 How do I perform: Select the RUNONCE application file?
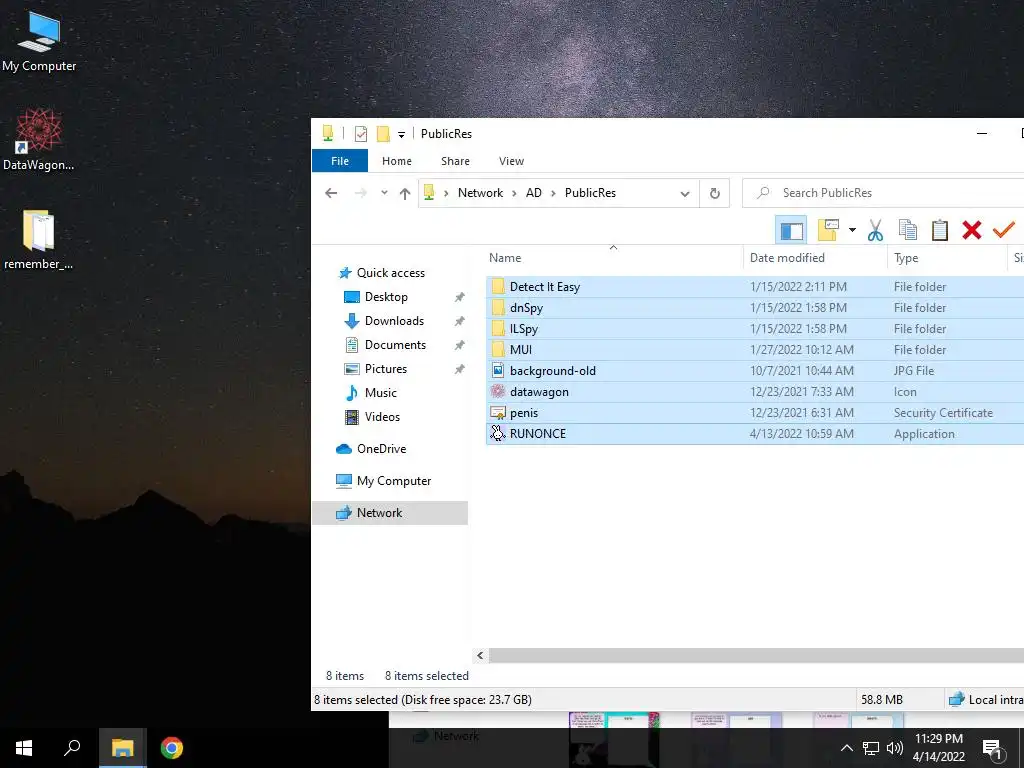tap(755, 434)
